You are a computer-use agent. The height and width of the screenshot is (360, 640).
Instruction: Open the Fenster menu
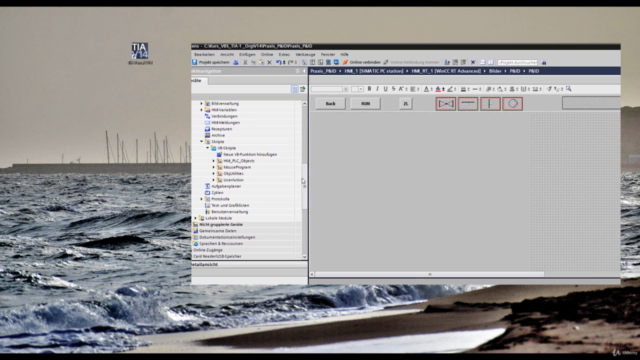(328, 54)
